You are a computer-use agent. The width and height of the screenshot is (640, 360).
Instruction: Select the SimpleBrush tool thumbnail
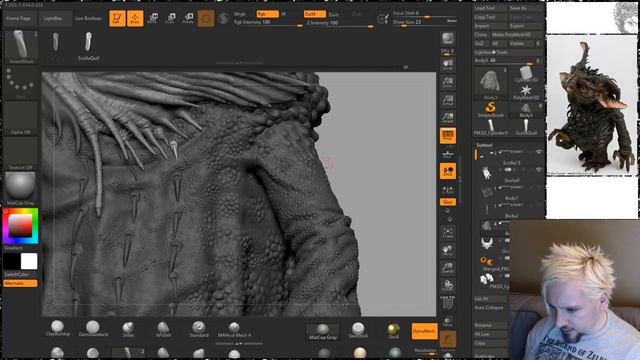[490, 110]
